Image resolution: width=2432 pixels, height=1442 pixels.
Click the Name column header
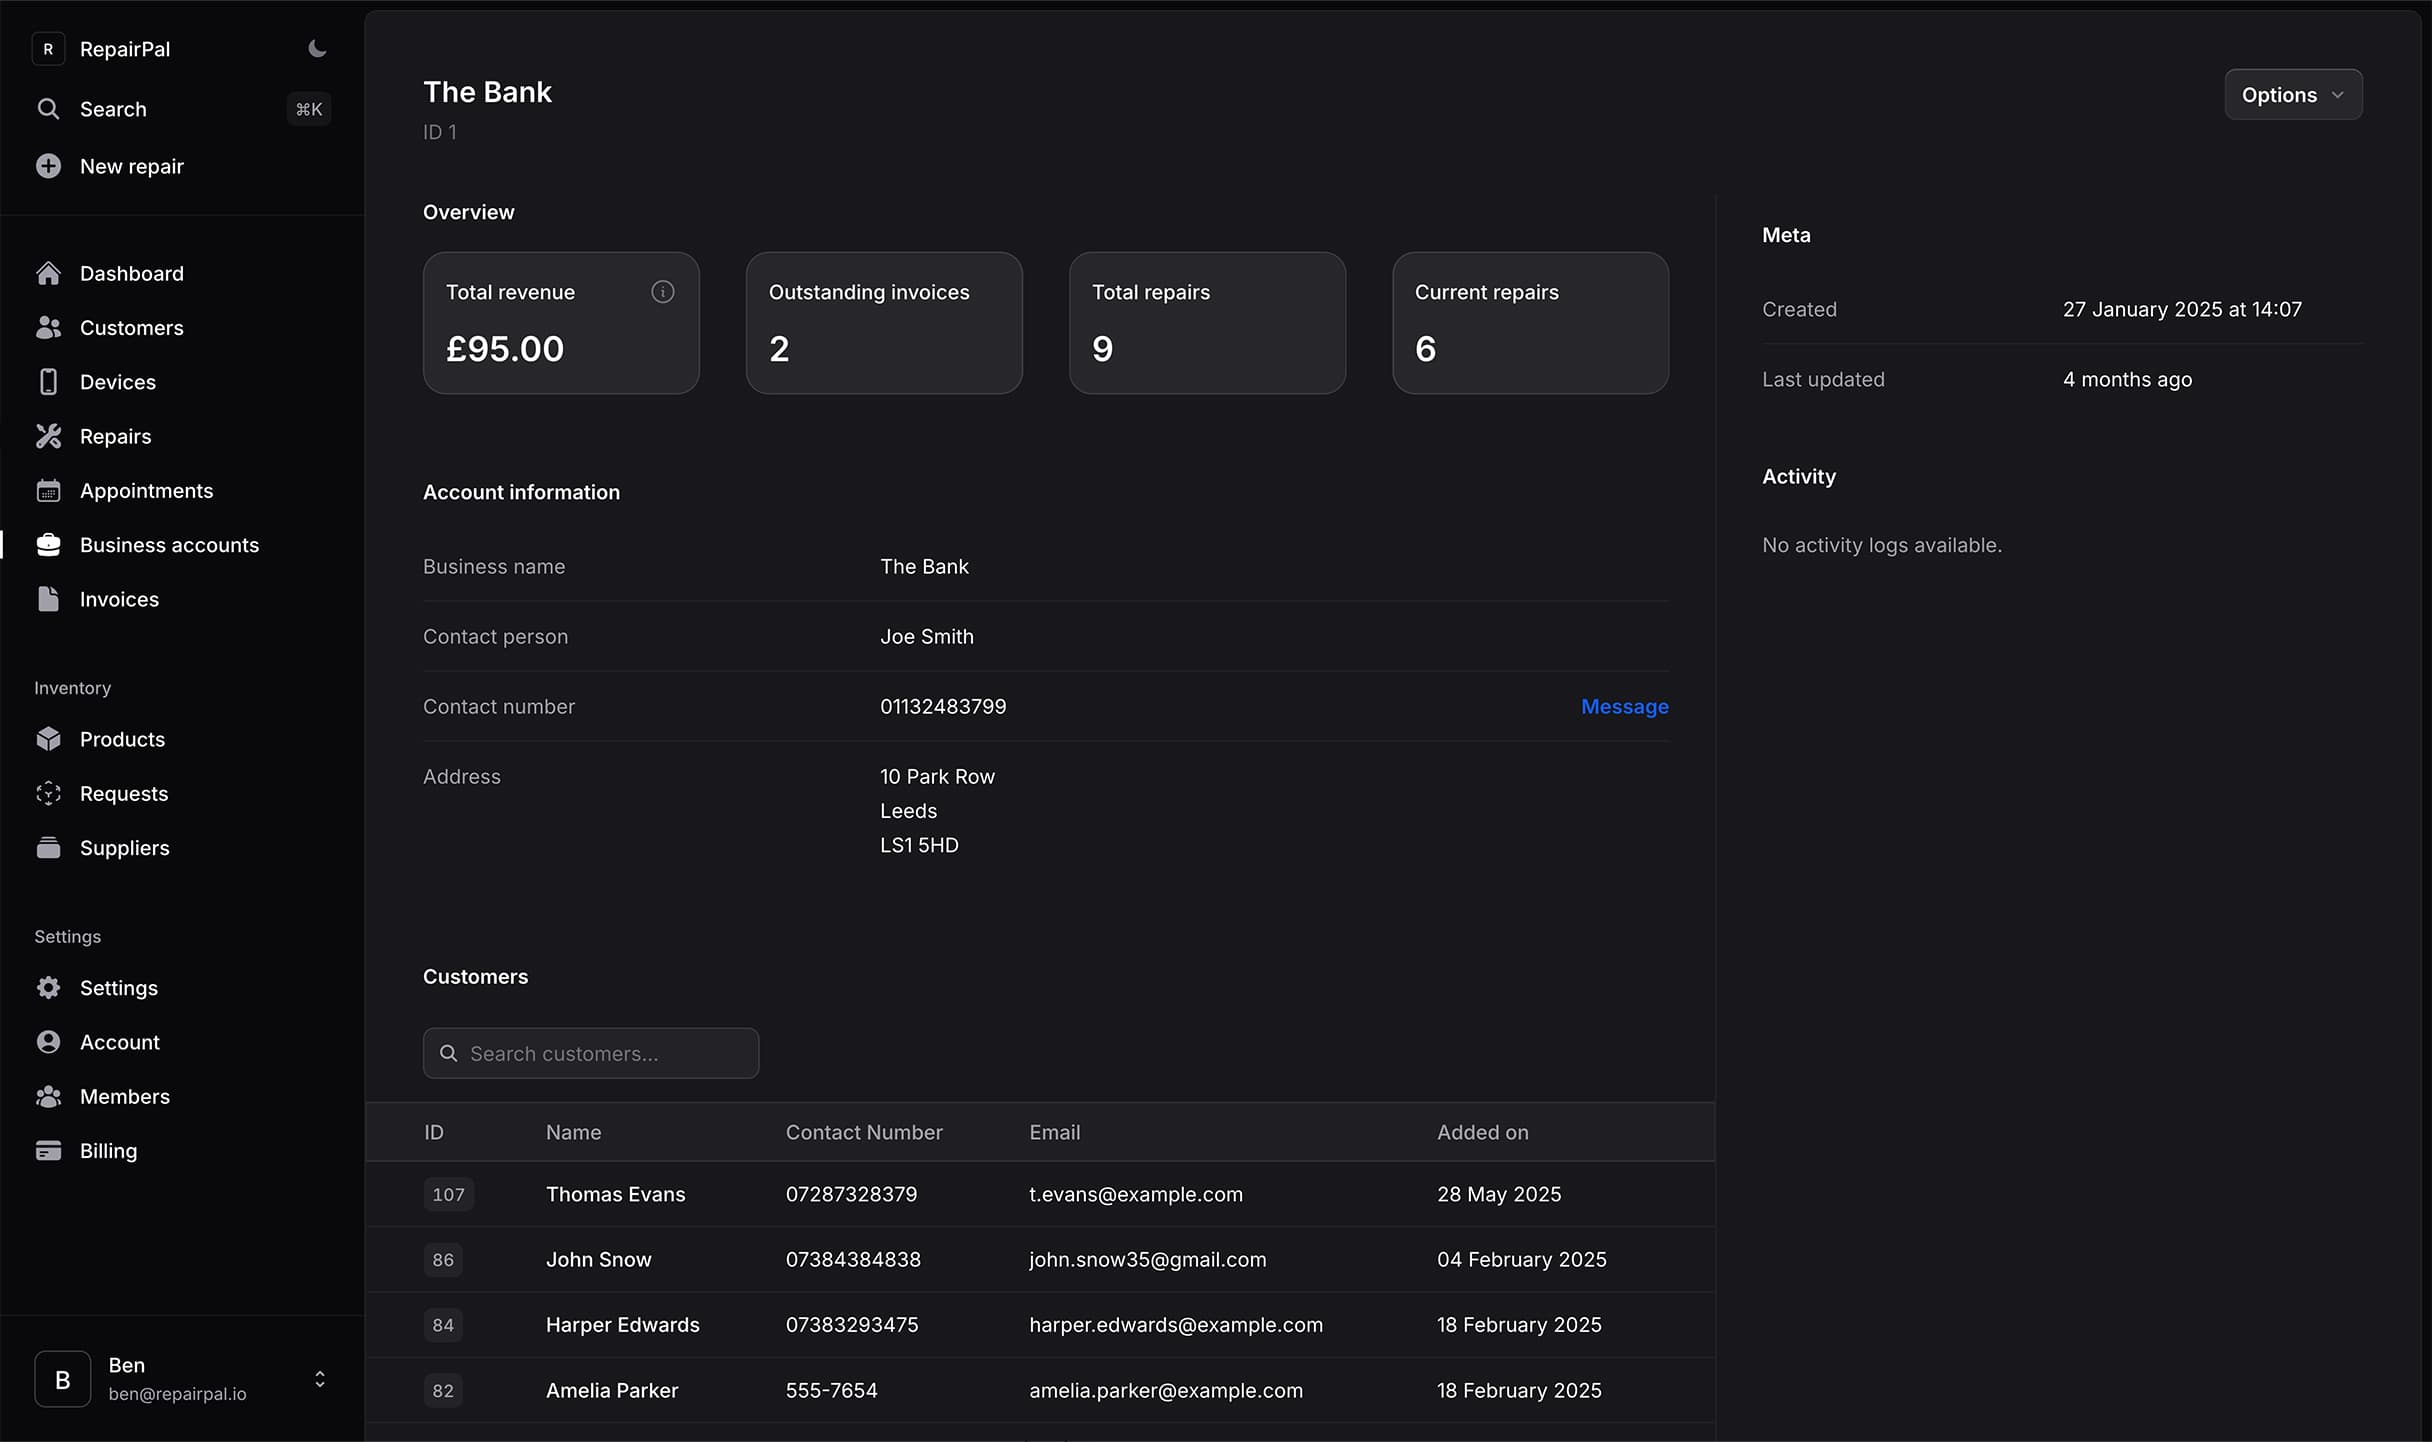click(574, 1133)
